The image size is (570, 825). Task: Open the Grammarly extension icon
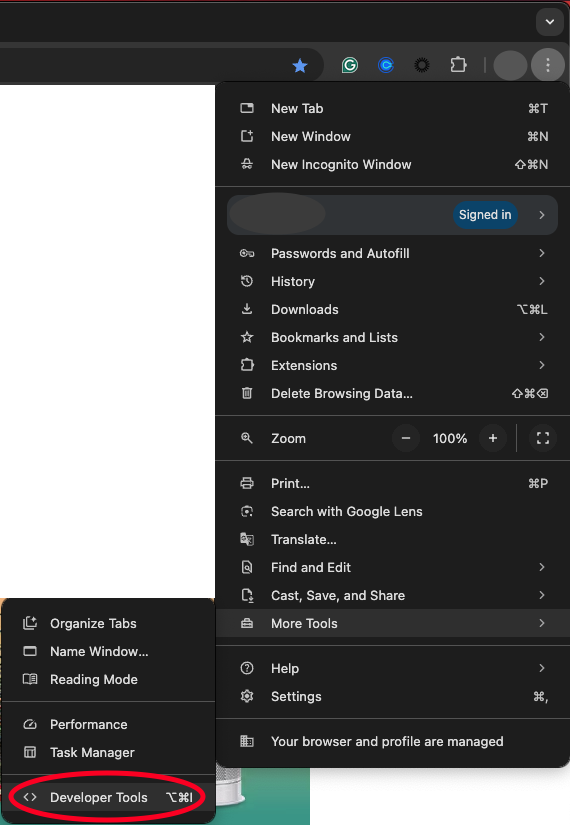(x=349, y=65)
